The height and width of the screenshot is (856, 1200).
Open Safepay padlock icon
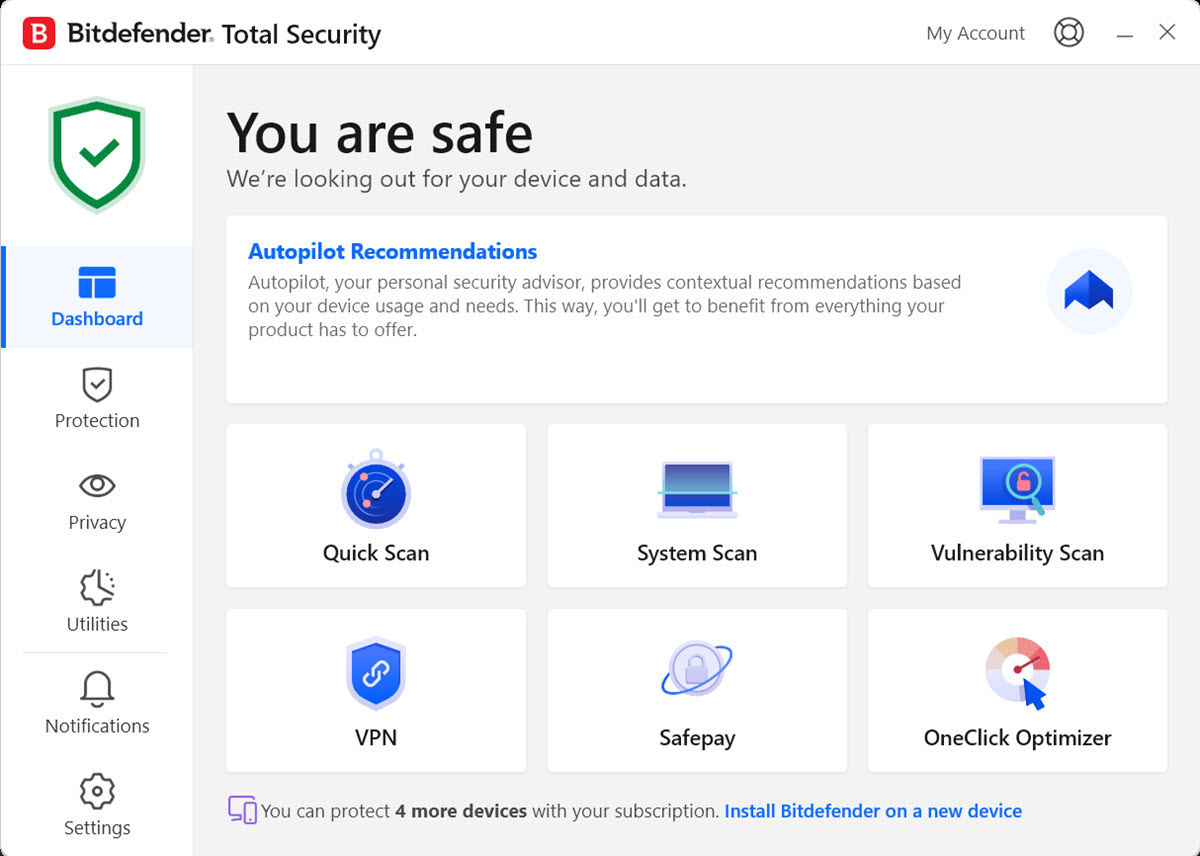pyautogui.click(x=697, y=670)
